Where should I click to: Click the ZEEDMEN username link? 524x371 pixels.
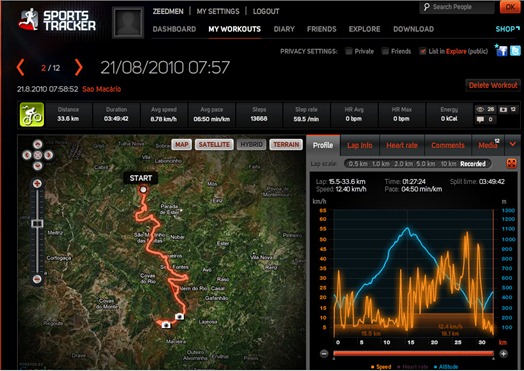click(x=168, y=11)
